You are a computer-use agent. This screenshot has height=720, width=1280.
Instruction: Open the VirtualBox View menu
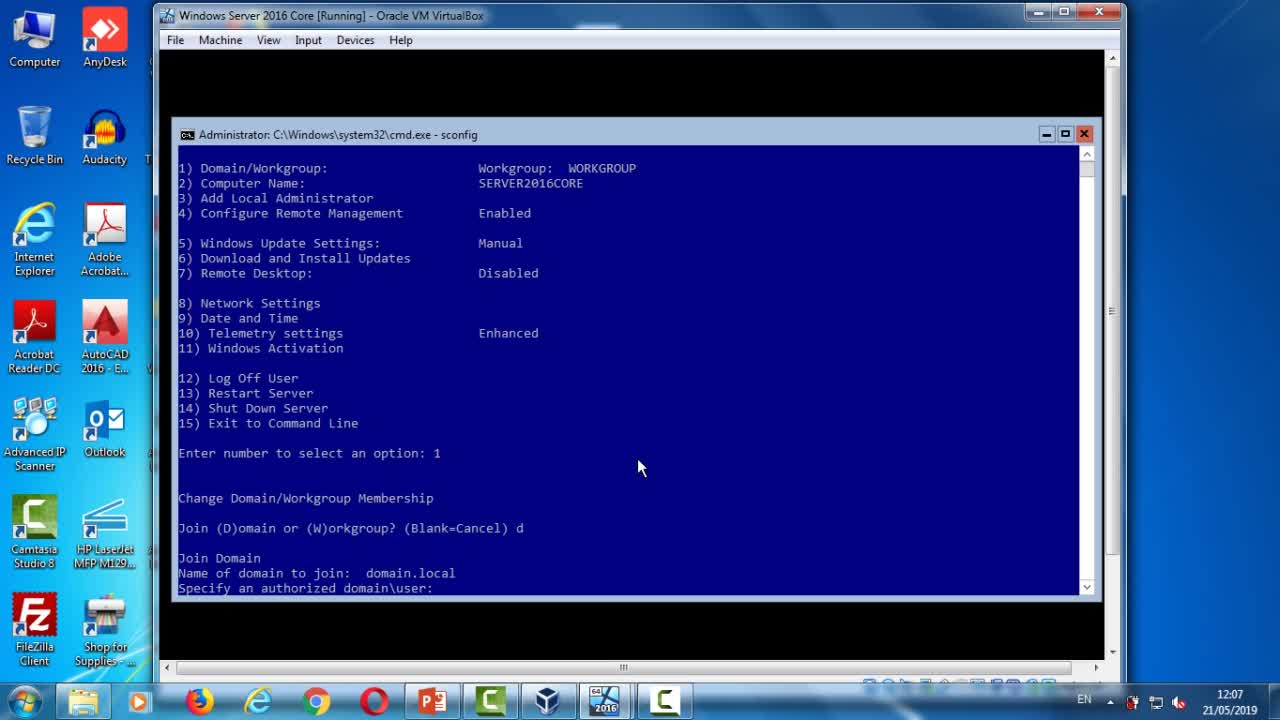point(268,40)
